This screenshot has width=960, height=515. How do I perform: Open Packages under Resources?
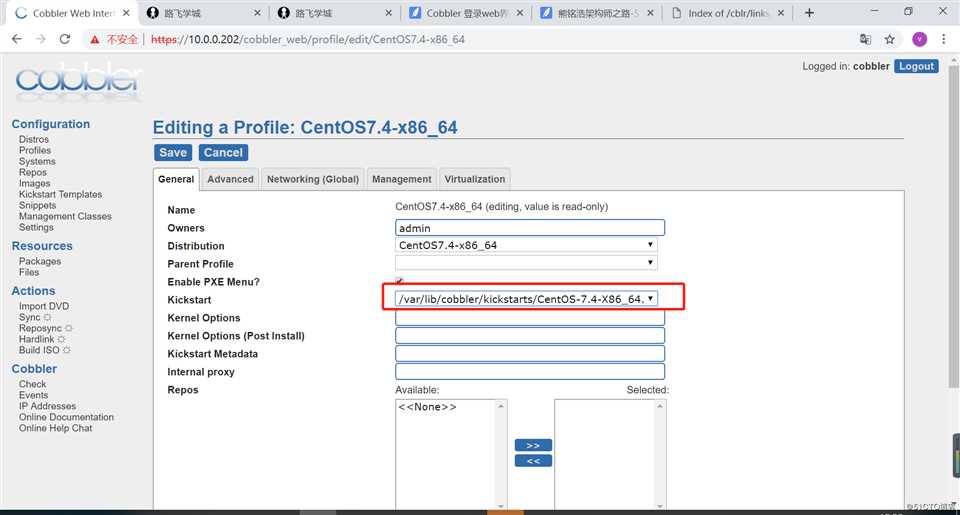click(x=40, y=261)
